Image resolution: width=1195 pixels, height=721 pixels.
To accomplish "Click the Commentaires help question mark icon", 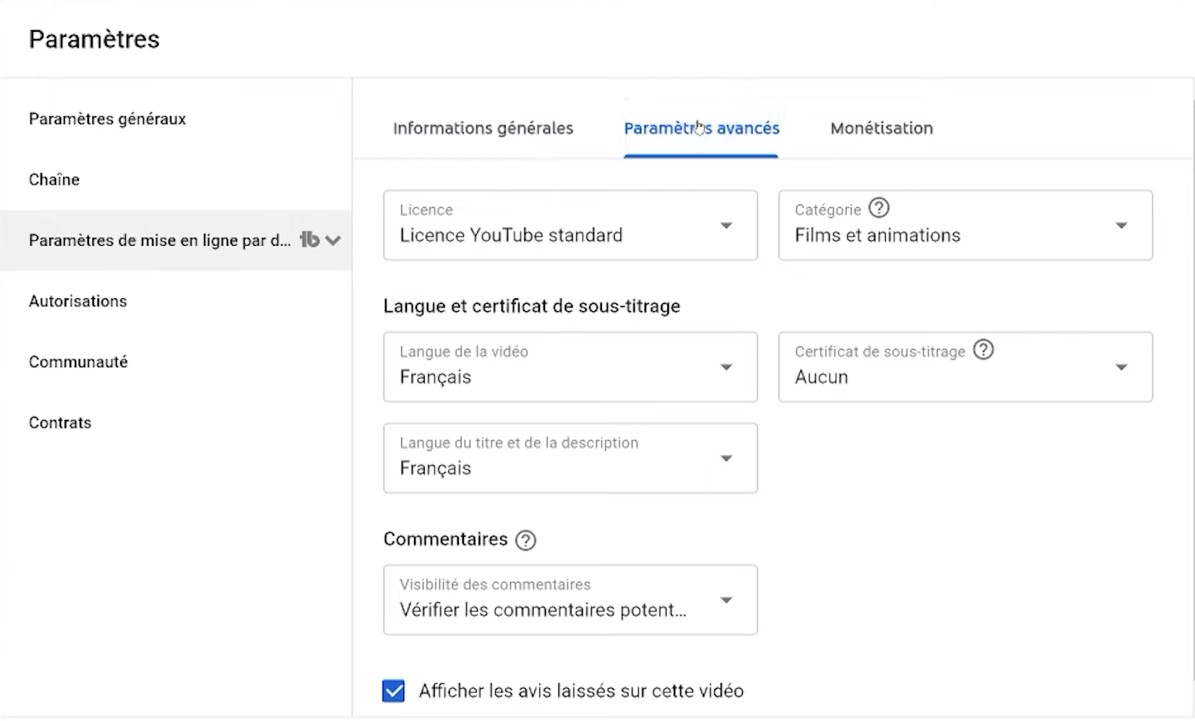I will pos(526,540).
